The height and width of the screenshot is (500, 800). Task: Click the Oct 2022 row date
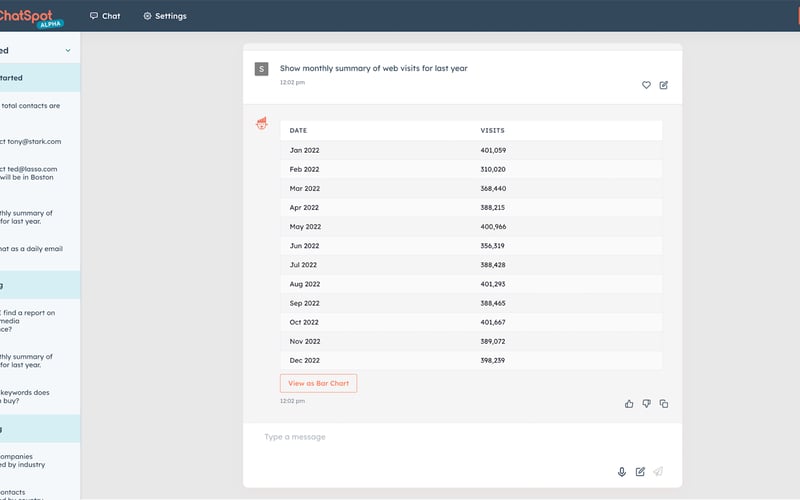pos(304,322)
